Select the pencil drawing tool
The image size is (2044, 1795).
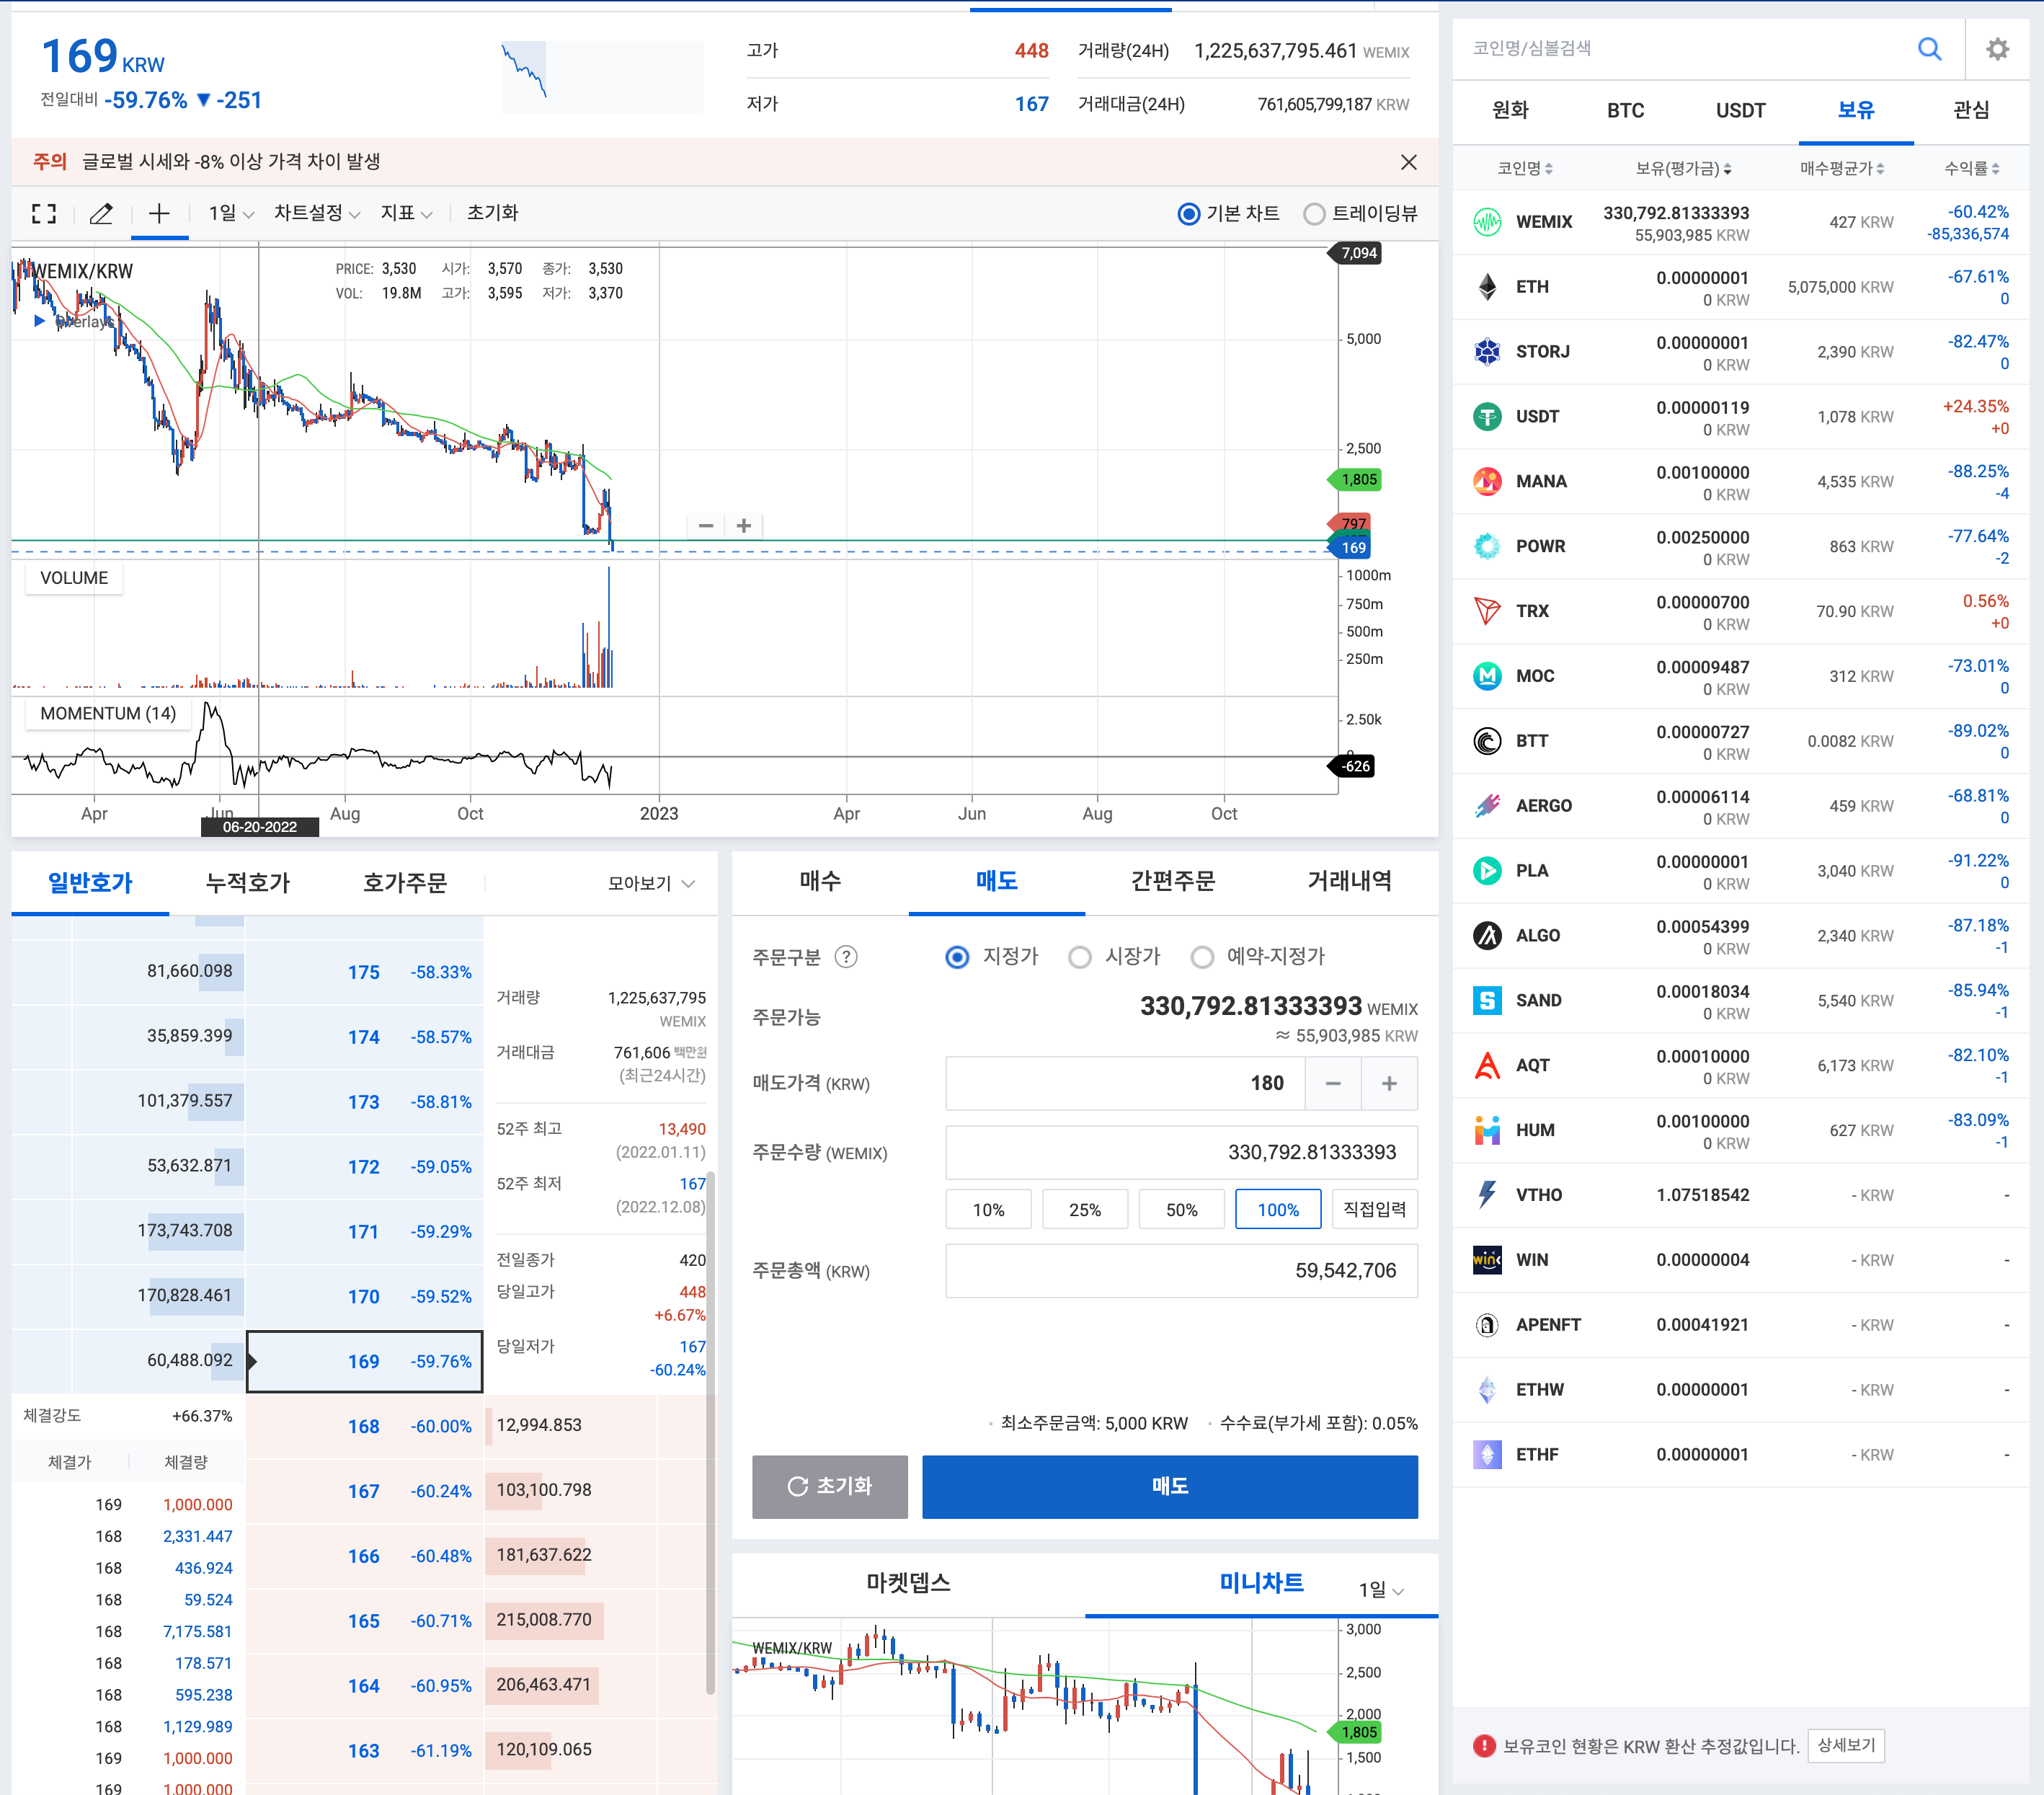coord(101,213)
